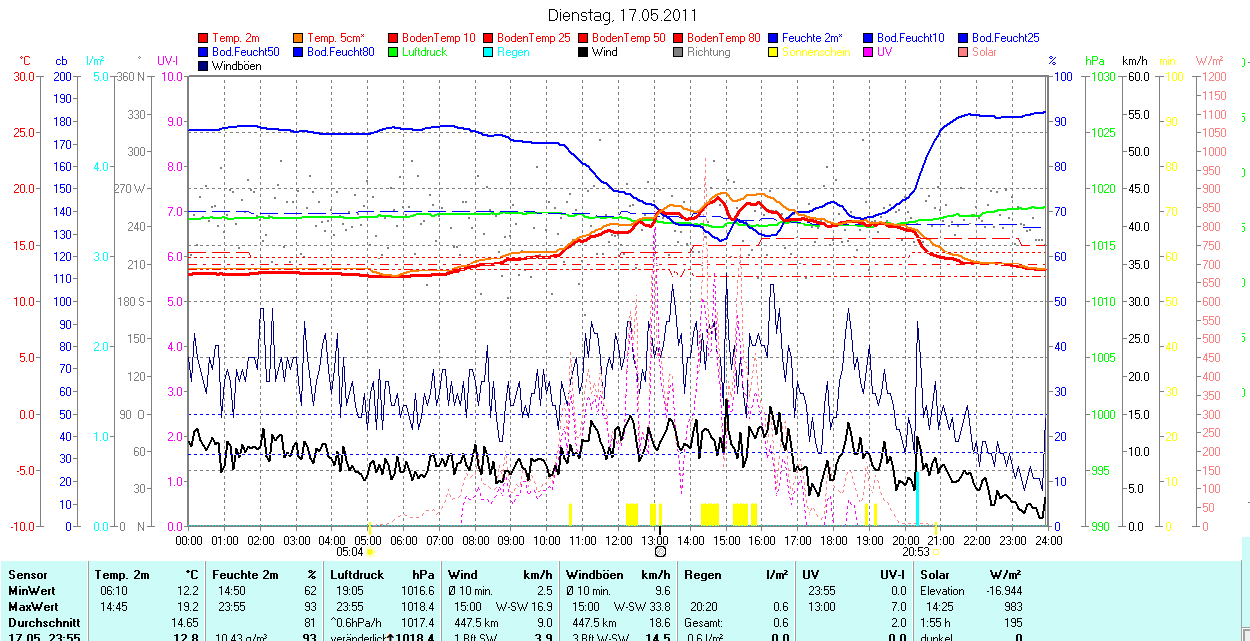This screenshot has height=641, width=1250.
Task: Click the green Luftdruck legend square
Action: tap(394, 52)
